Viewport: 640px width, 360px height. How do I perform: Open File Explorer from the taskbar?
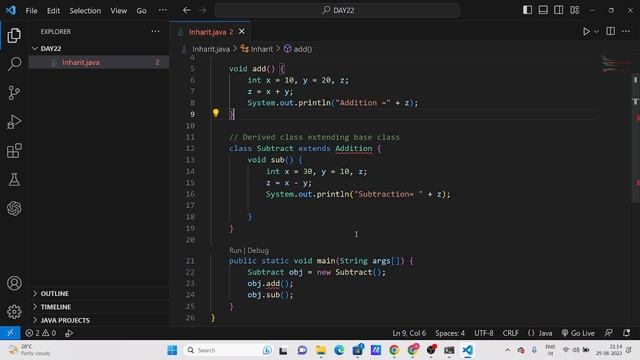click(321, 350)
